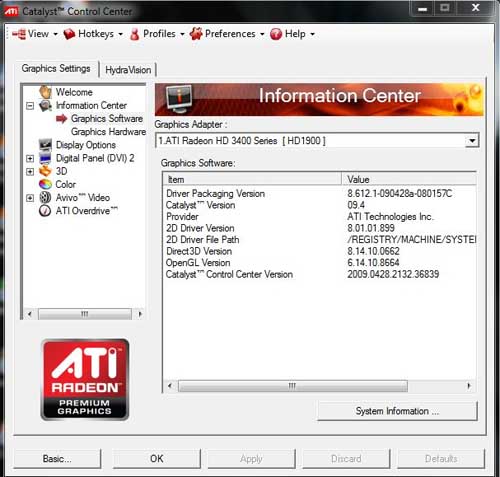Click the Color wheel icon

[x=45, y=184]
